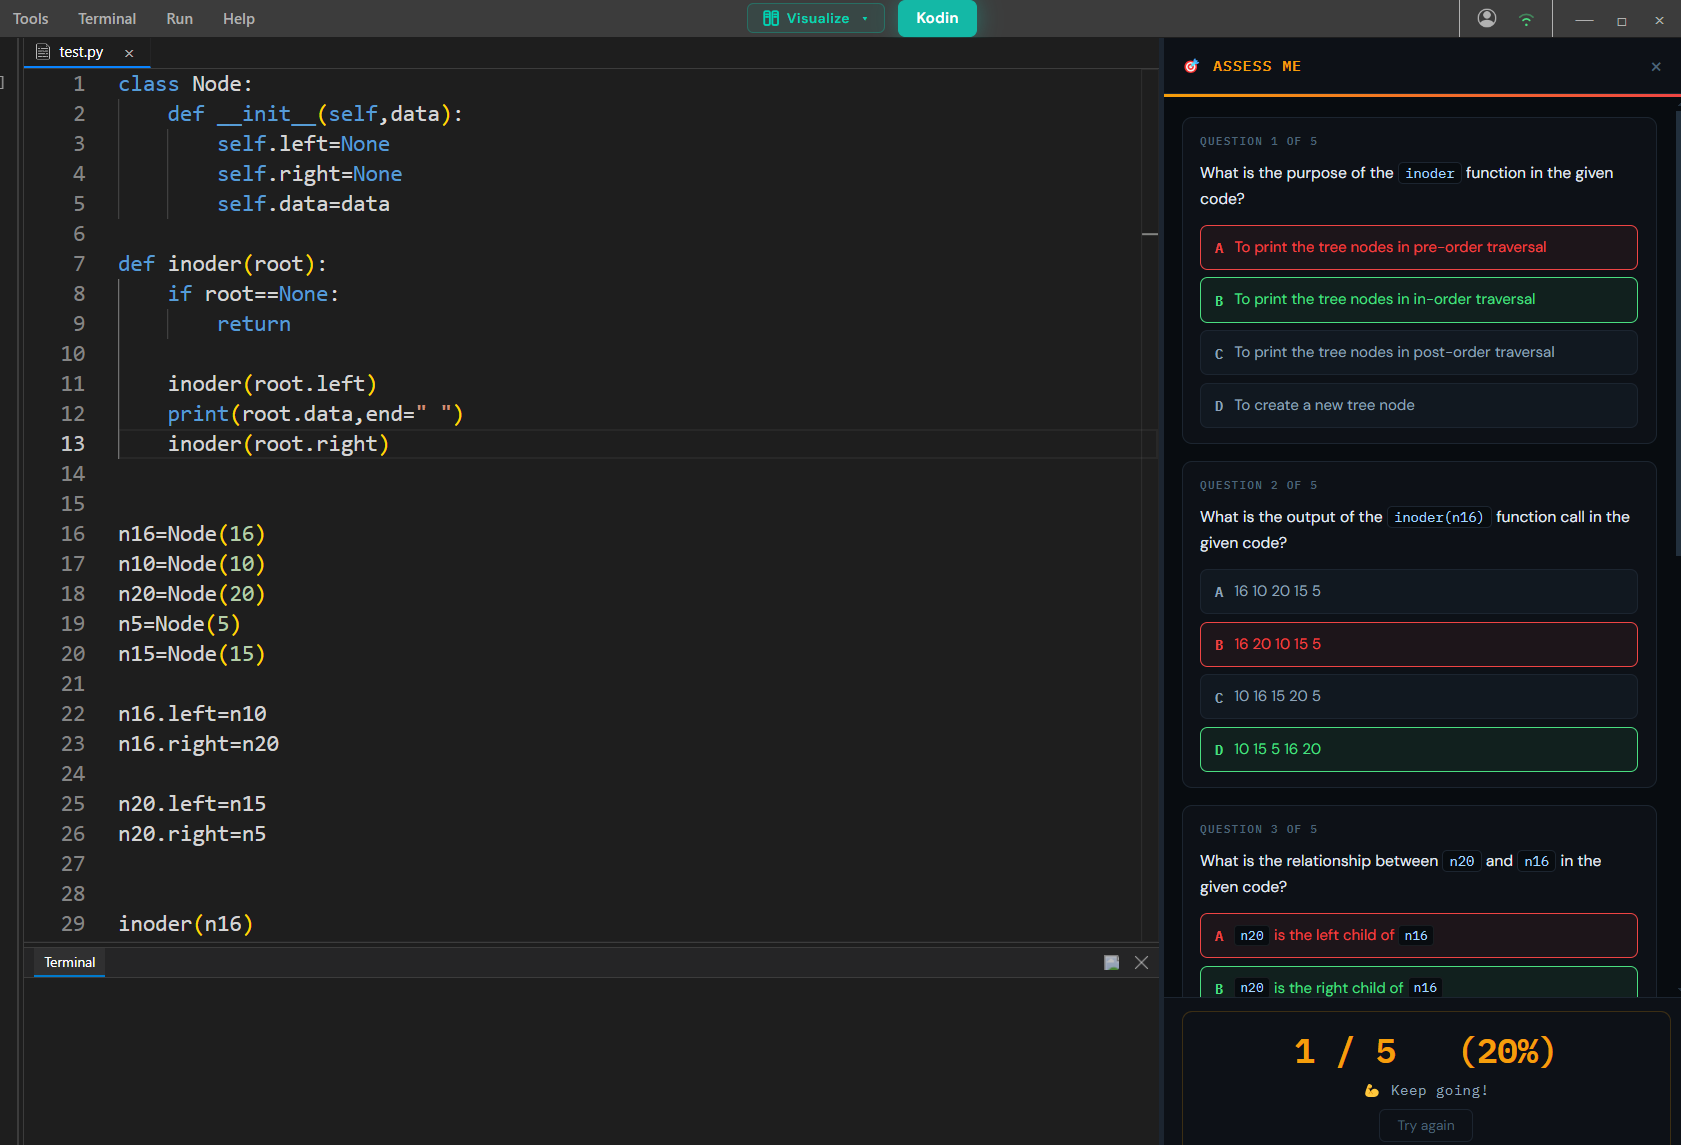Image resolution: width=1681 pixels, height=1145 pixels.
Task: Maximize the terminal panel
Action: click(x=1111, y=962)
